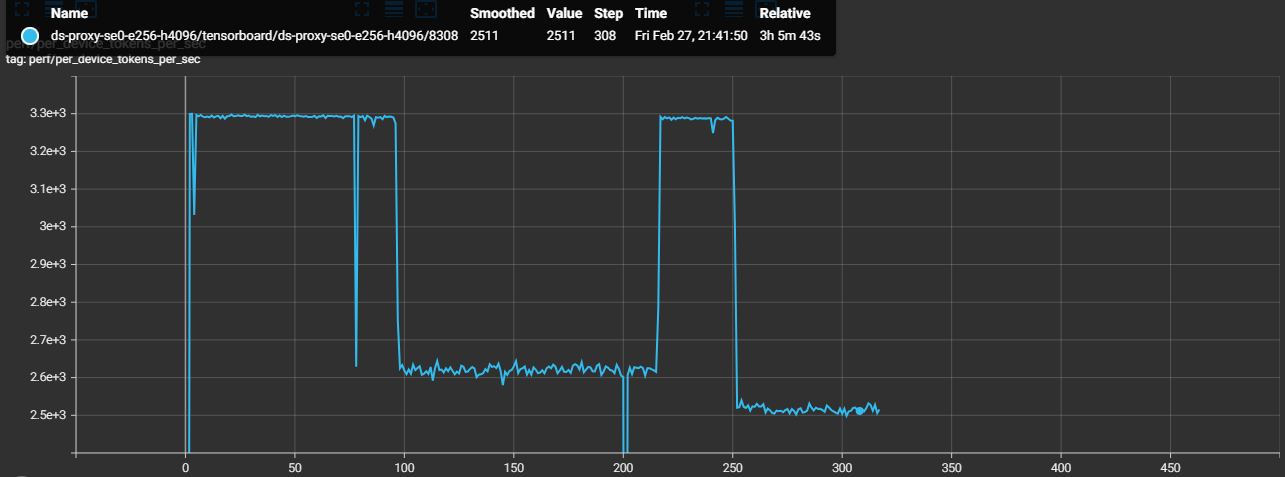Click the 'Value' tooltip column header
This screenshot has width=1285, height=477.
tap(564, 14)
